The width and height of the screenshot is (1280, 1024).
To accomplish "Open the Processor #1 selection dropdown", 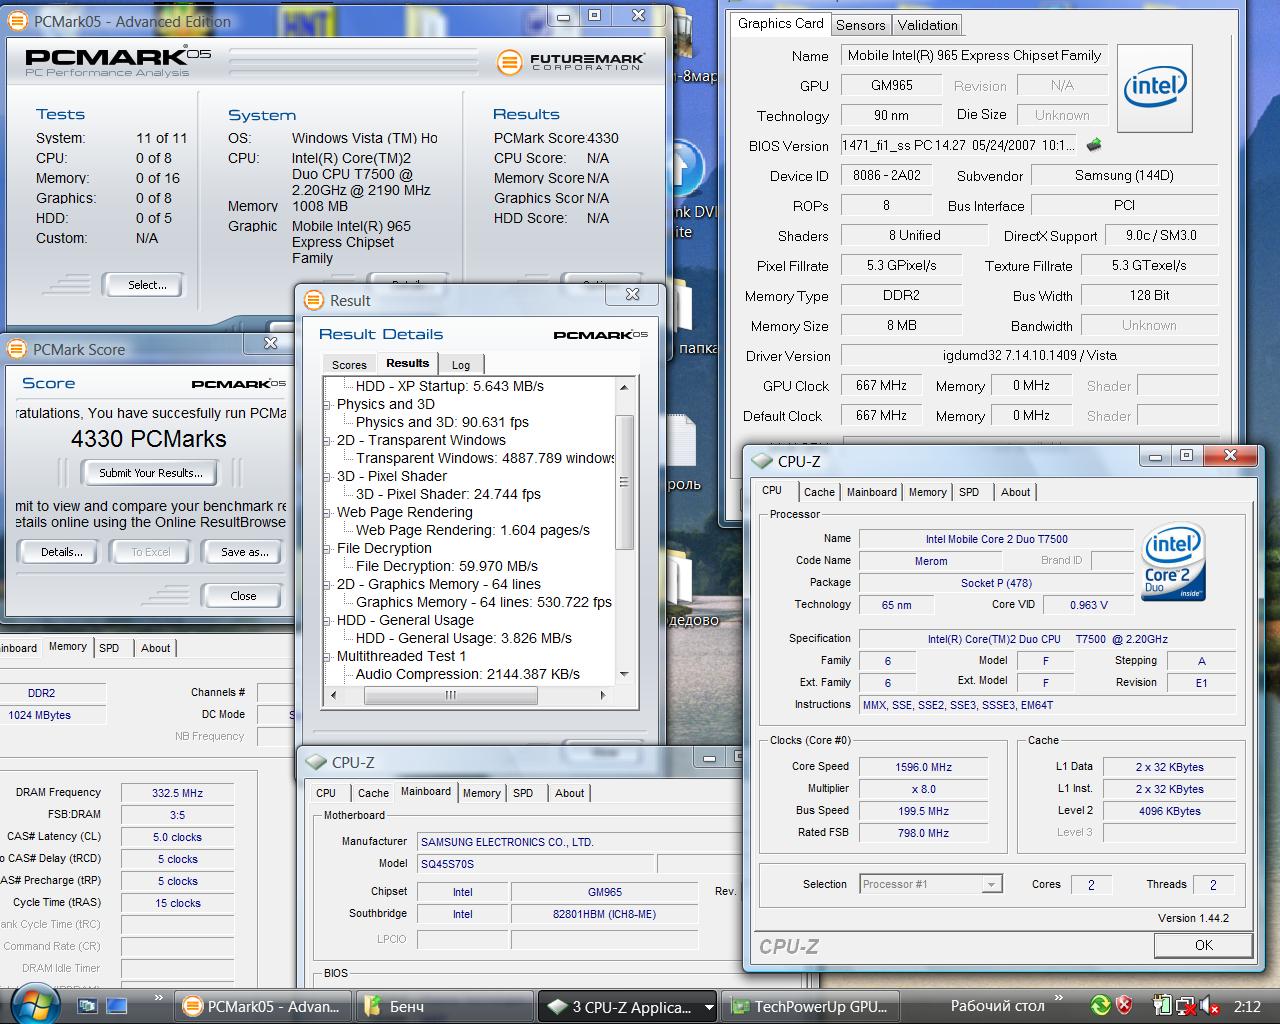I will 990,884.
